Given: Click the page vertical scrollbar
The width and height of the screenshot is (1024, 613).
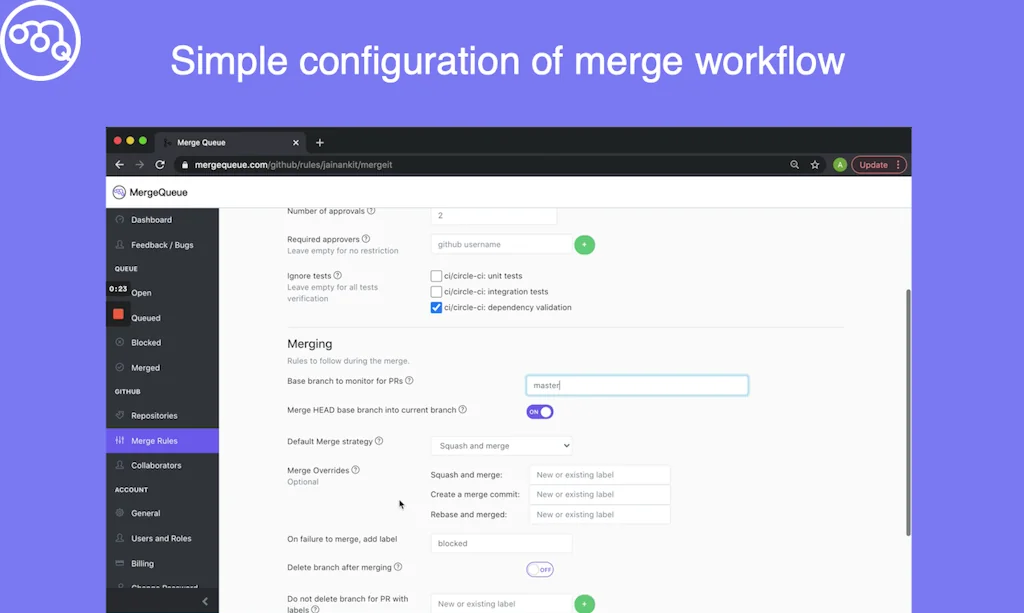Looking at the screenshot, I should [908, 413].
